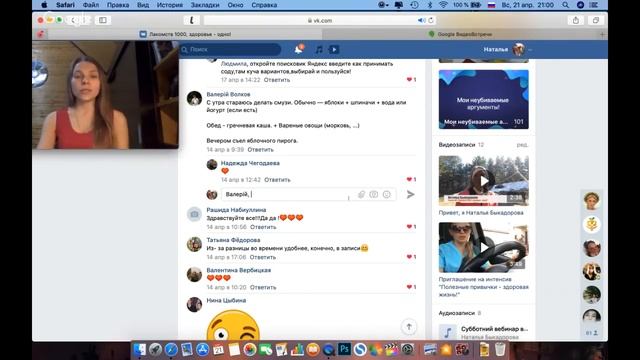Reply to Рашида Набиуллина's comment

pos(263,227)
